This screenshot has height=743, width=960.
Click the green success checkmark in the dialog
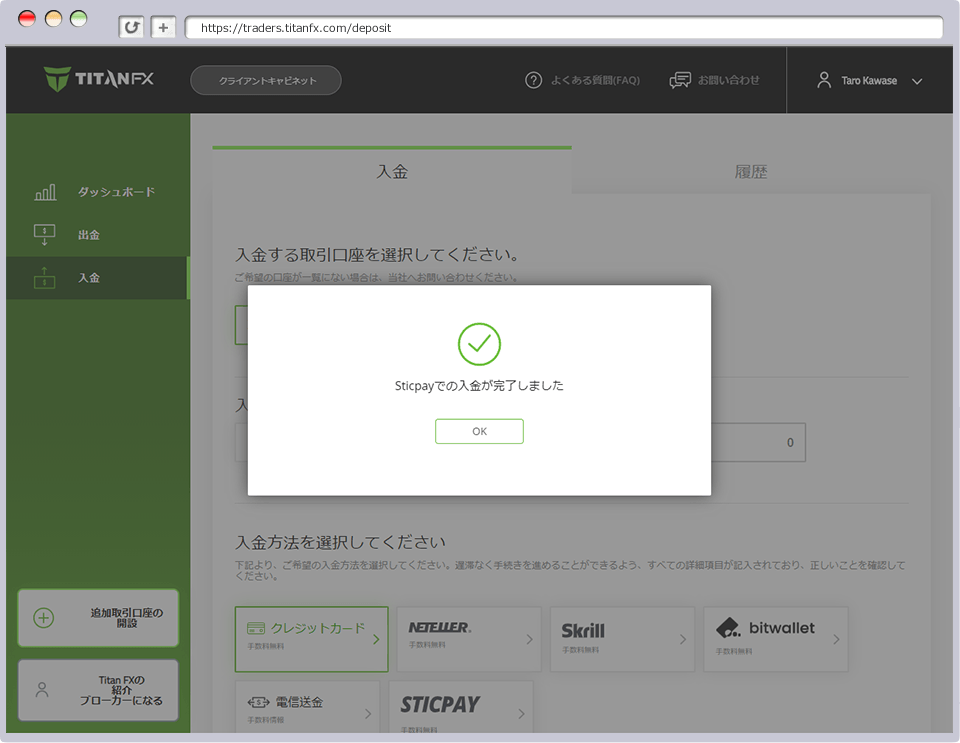(x=479, y=344)
